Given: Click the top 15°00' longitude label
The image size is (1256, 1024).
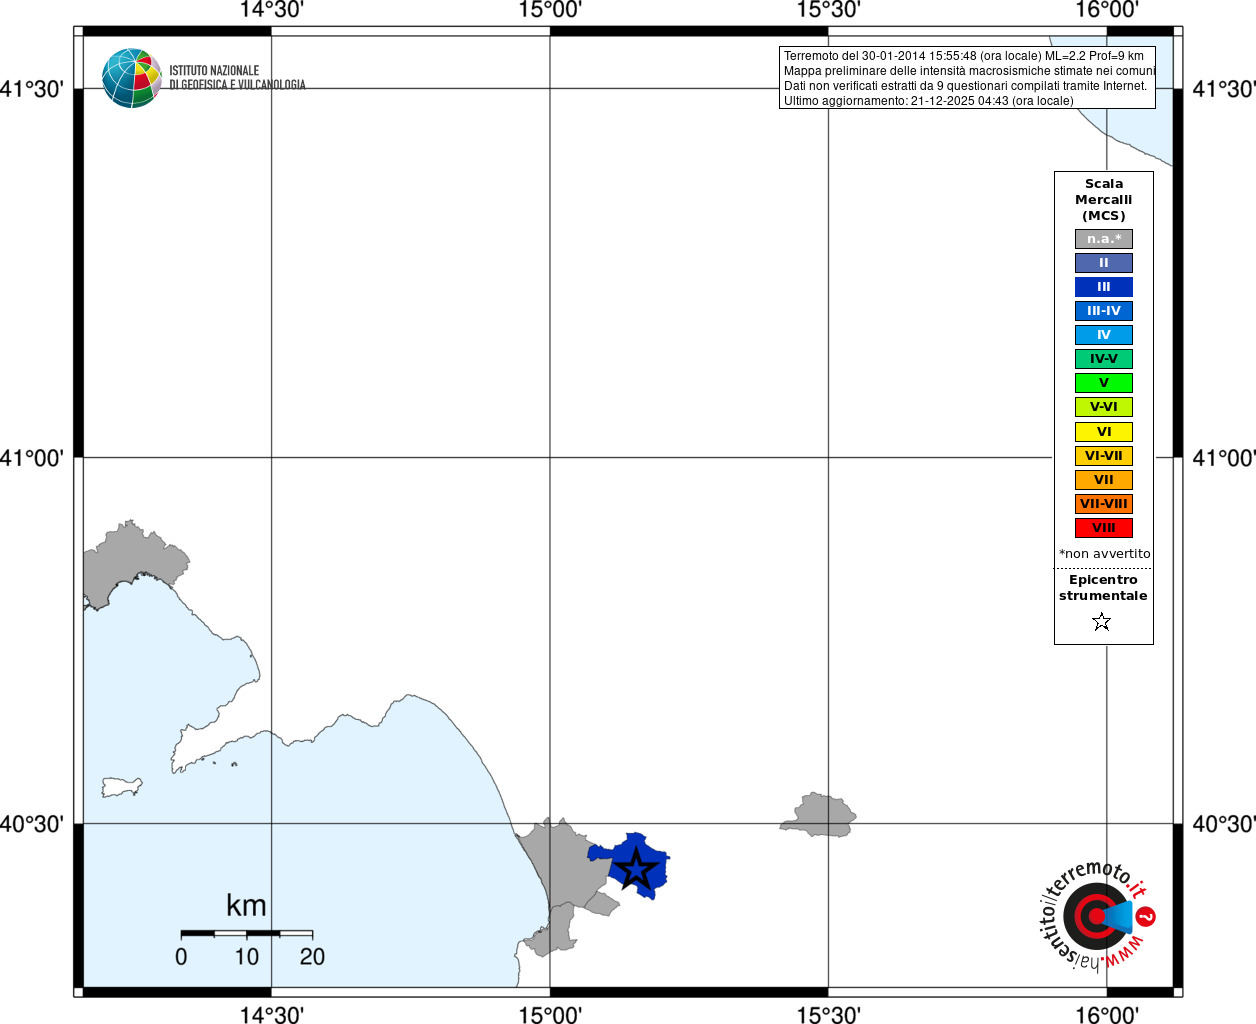Looking at the screenshot, I should (550, 11).
